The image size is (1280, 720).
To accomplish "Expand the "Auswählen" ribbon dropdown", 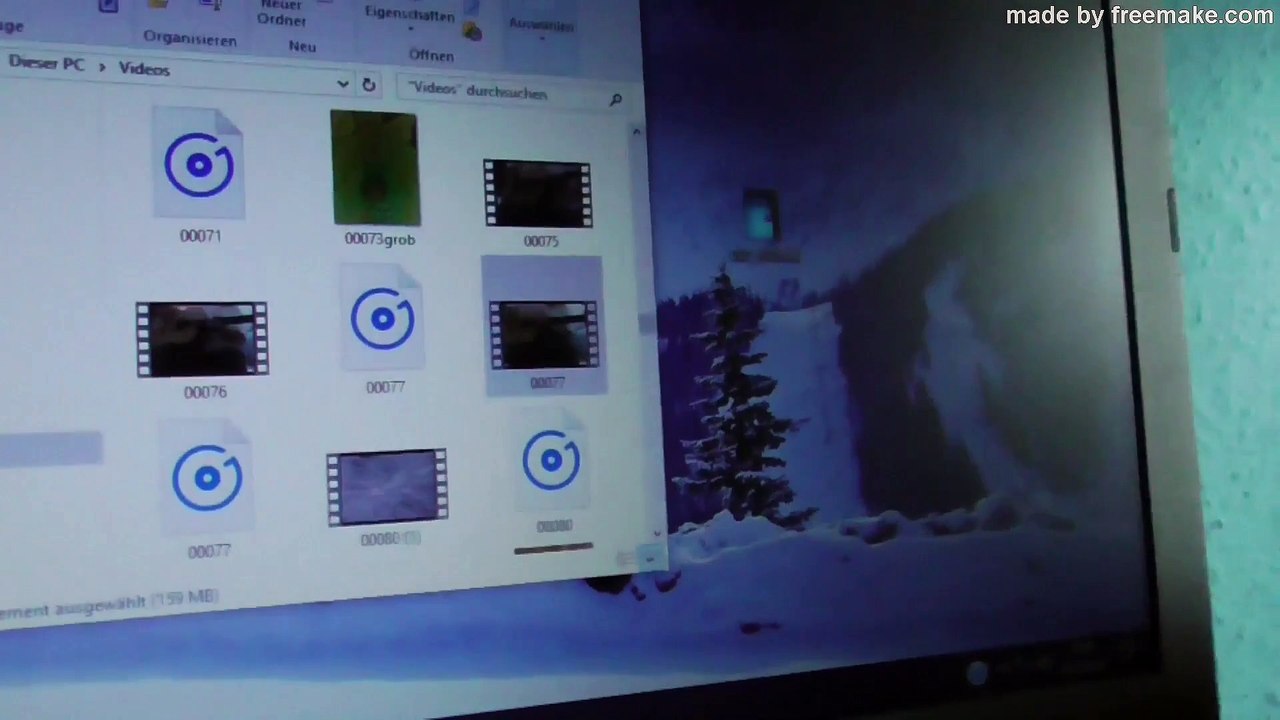I will coord(541,25).
